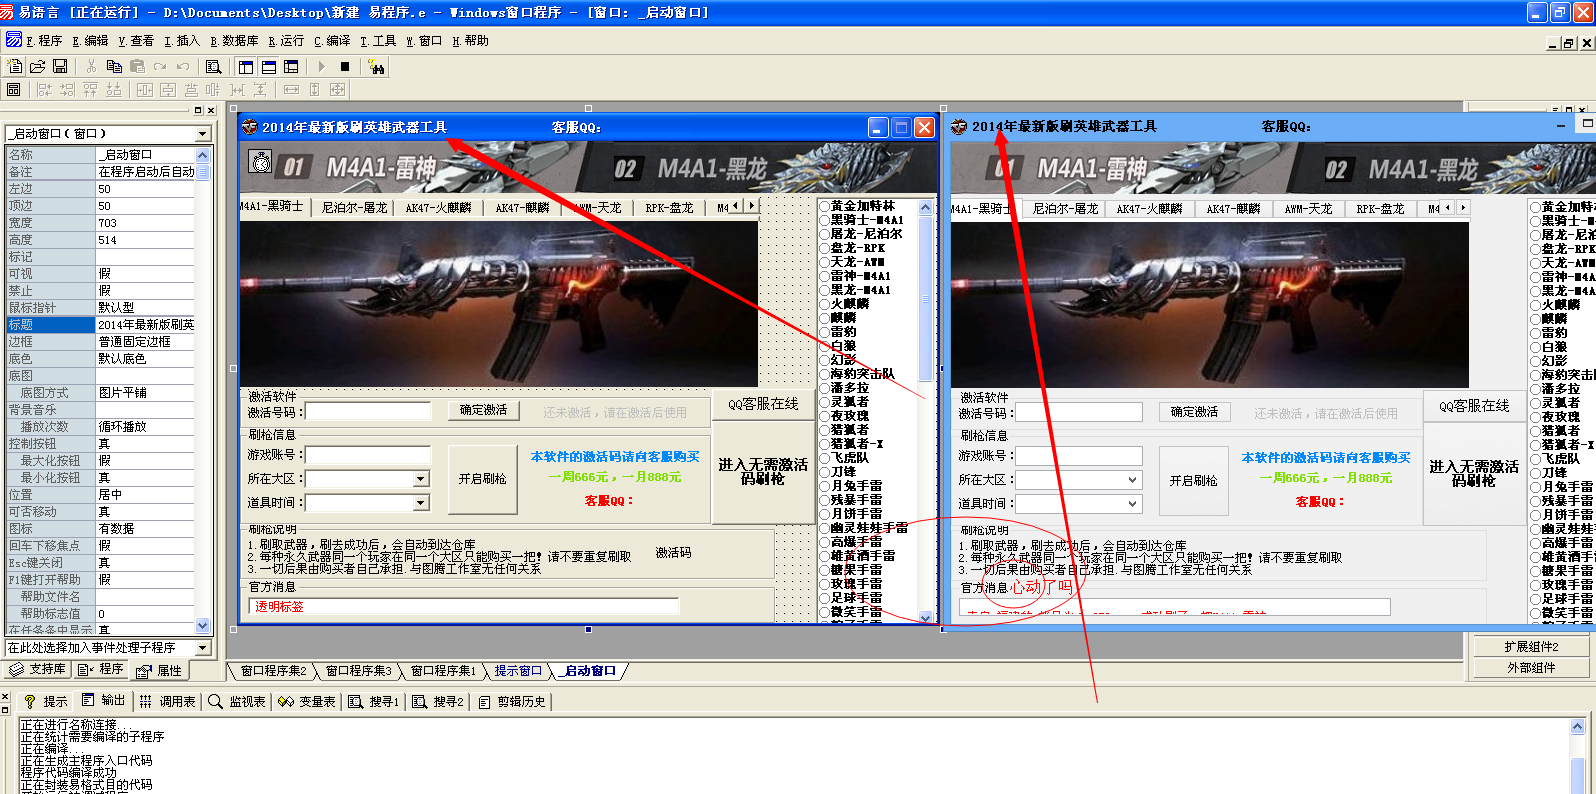Select the clock timer component on design form

point(261,160)
